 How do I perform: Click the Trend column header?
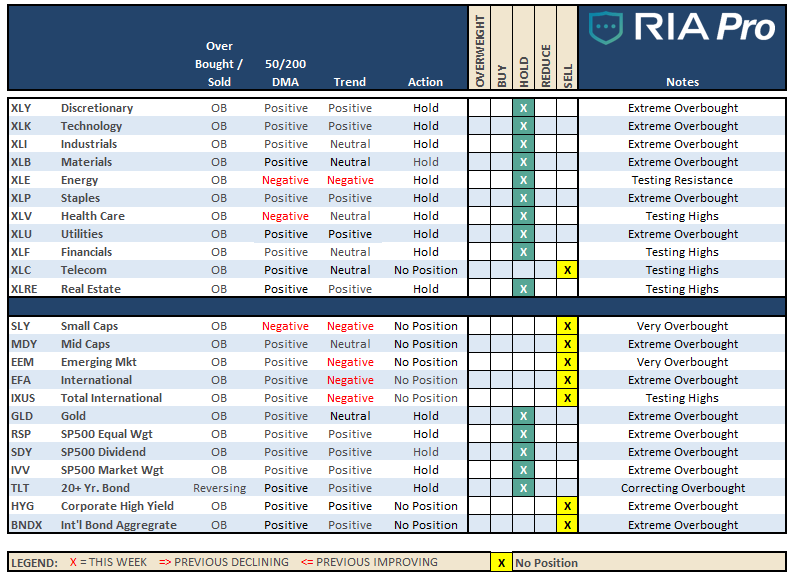(349, 82)
